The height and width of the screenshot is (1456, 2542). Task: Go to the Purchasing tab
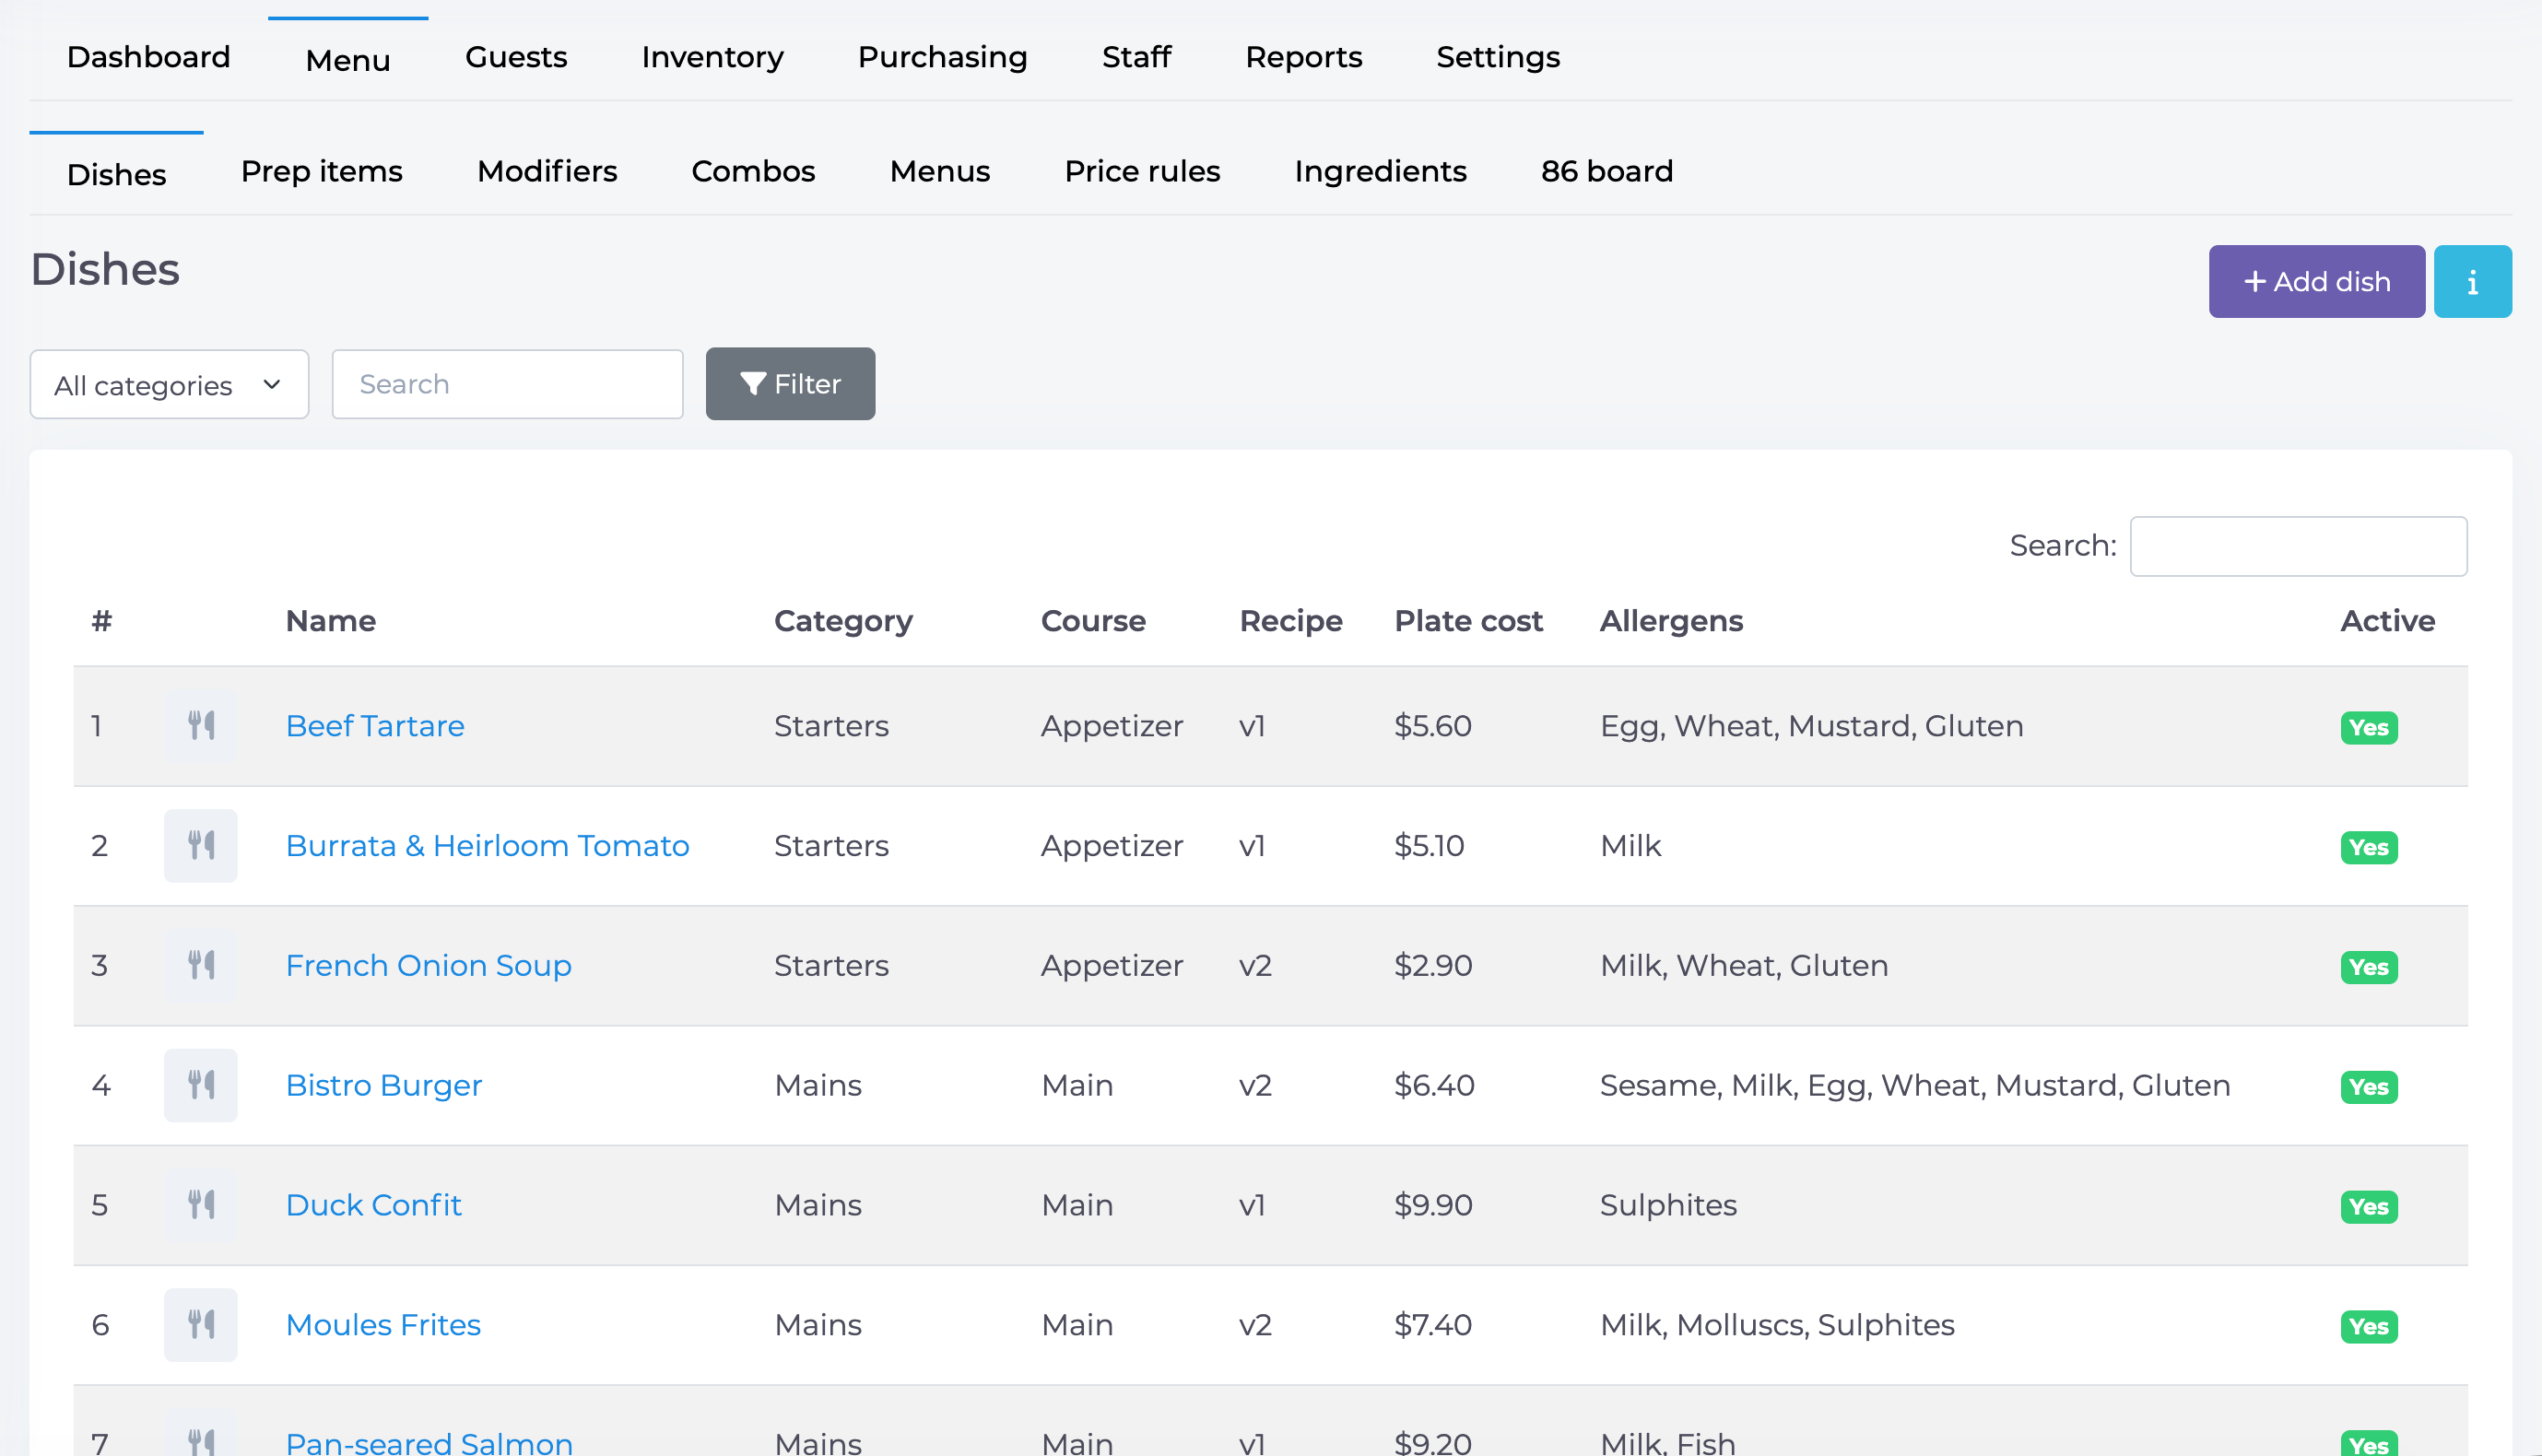coord(942,58)
